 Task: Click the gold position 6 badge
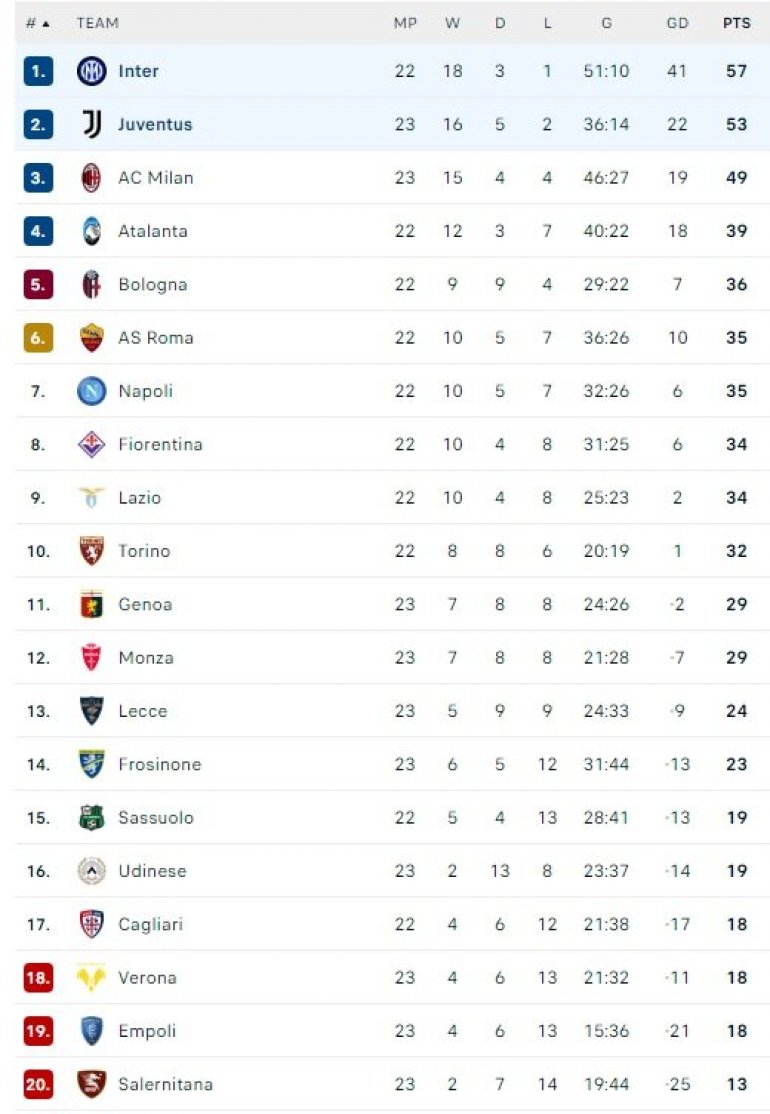(38, 338)
